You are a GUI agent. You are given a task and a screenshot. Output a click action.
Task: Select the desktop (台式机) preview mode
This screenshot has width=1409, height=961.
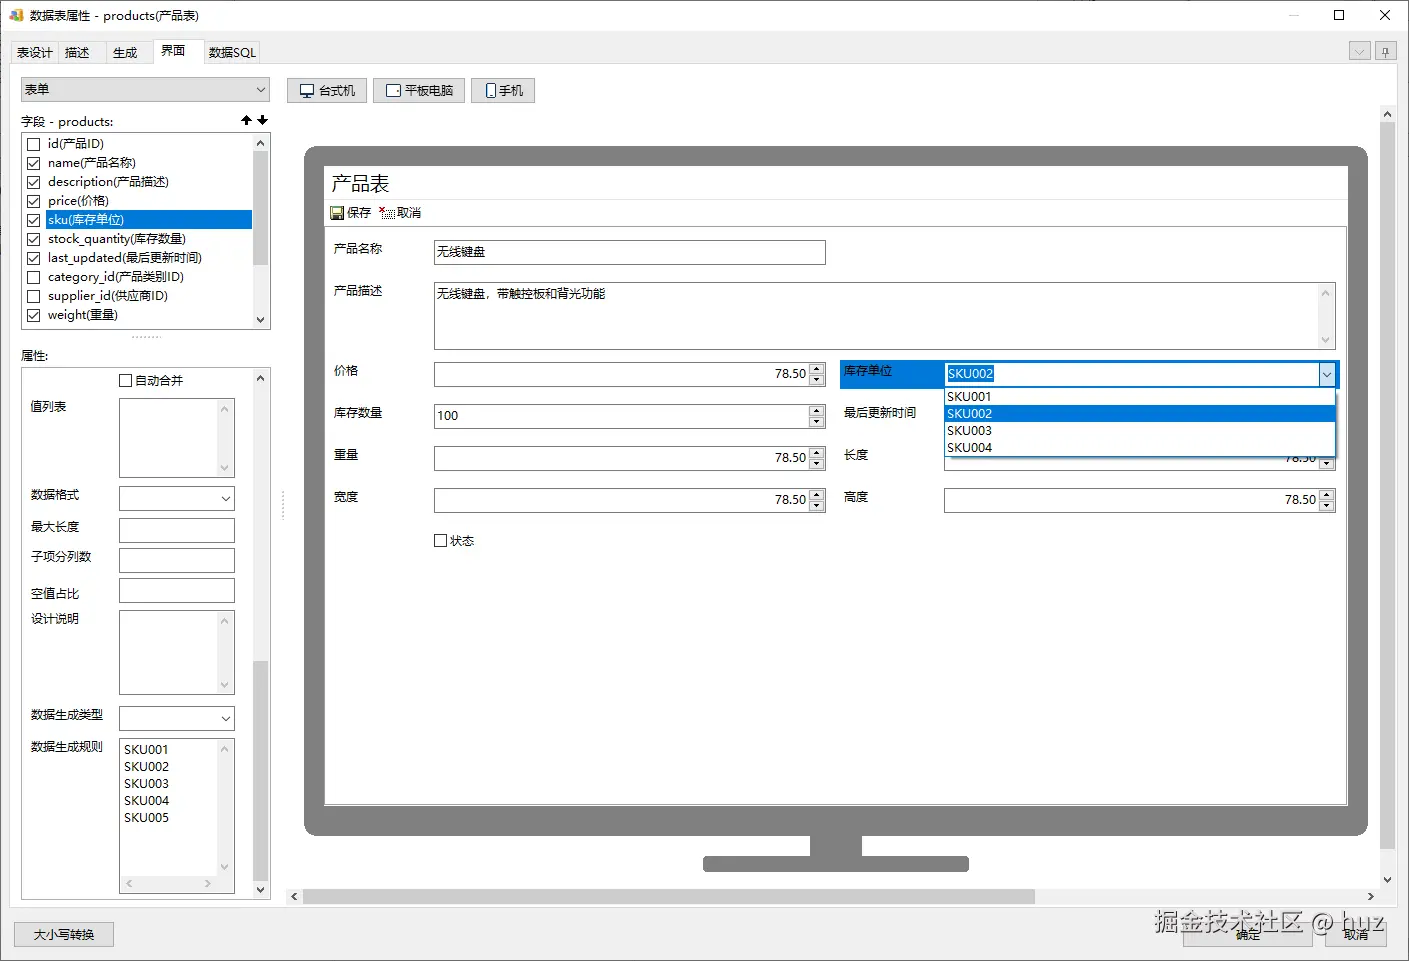click(x=327, y=91)
